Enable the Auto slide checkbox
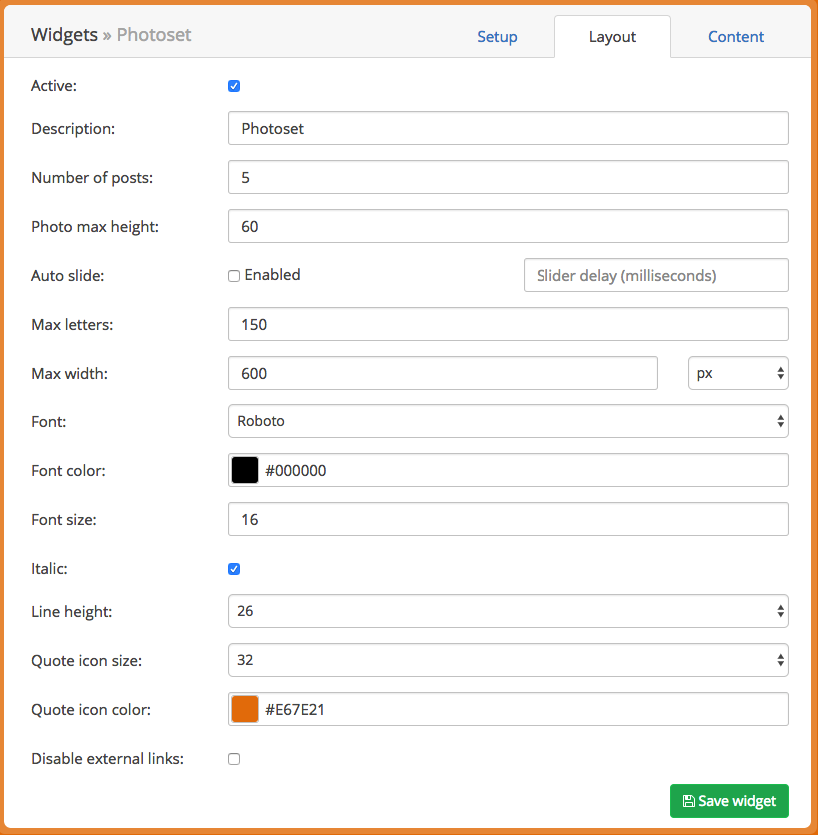818x835 pixels. coord(234,275)
